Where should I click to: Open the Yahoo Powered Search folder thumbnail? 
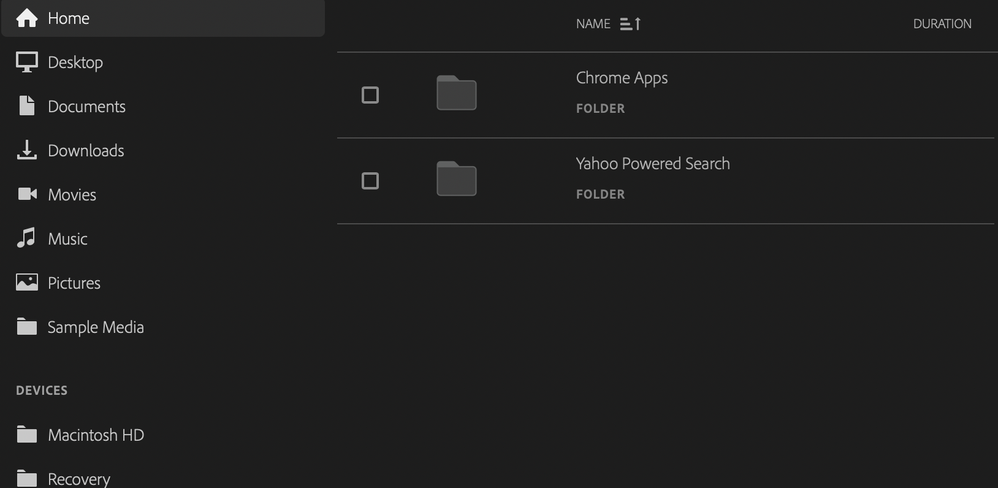[456, 179]
